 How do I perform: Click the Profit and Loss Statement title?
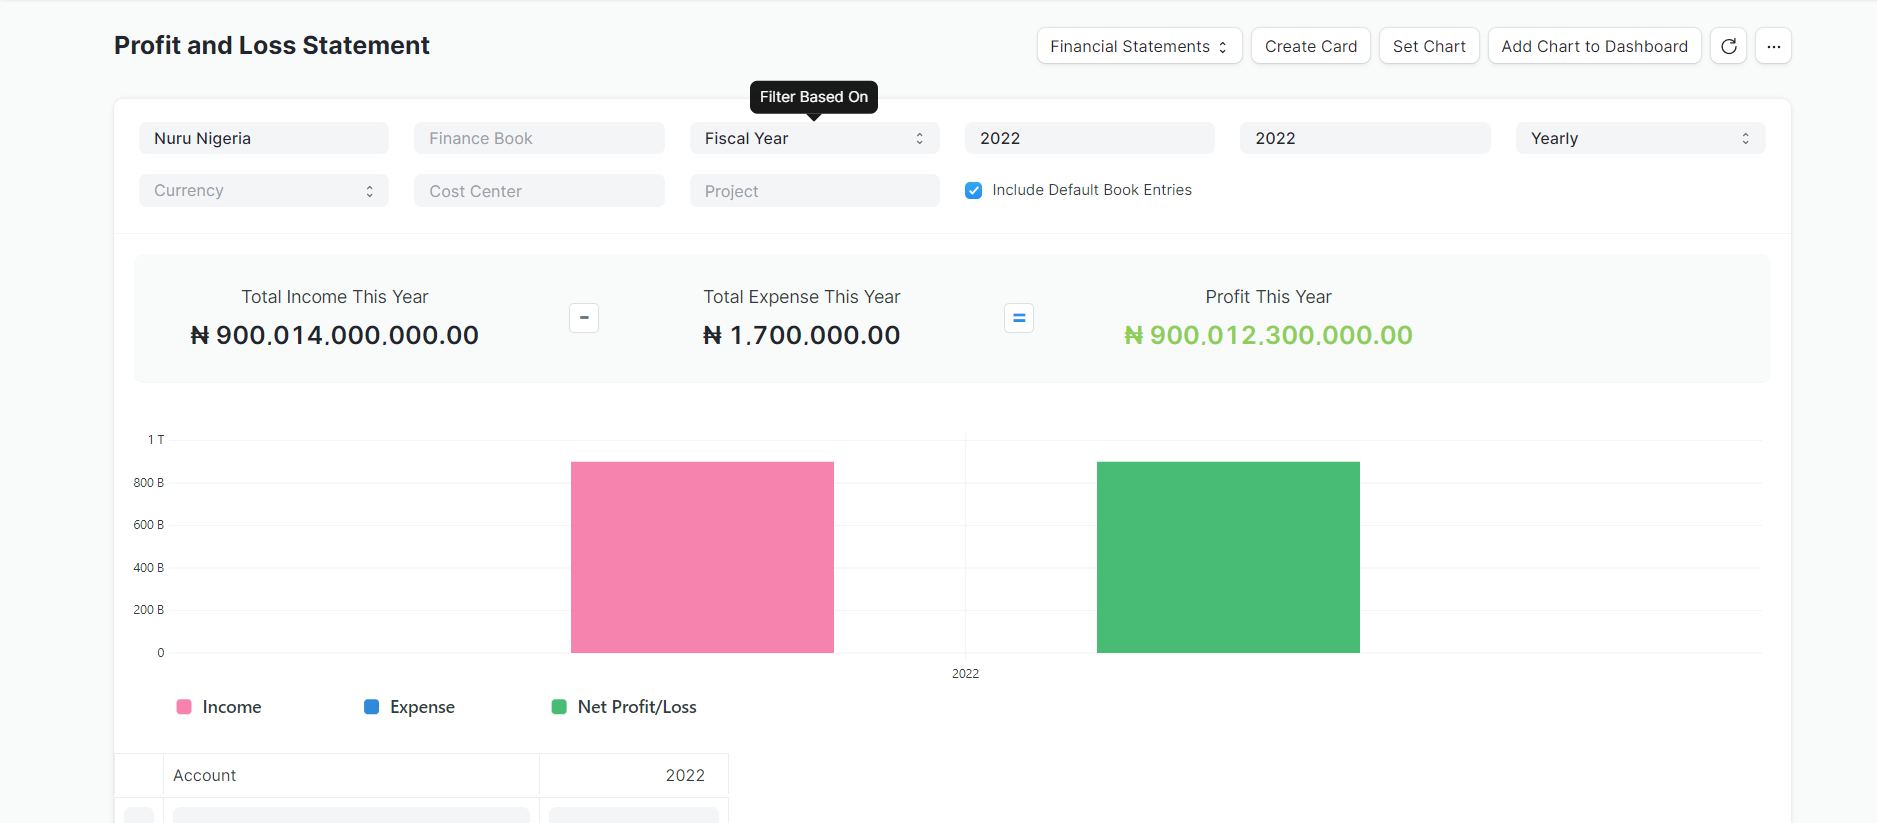pos(272,45)
